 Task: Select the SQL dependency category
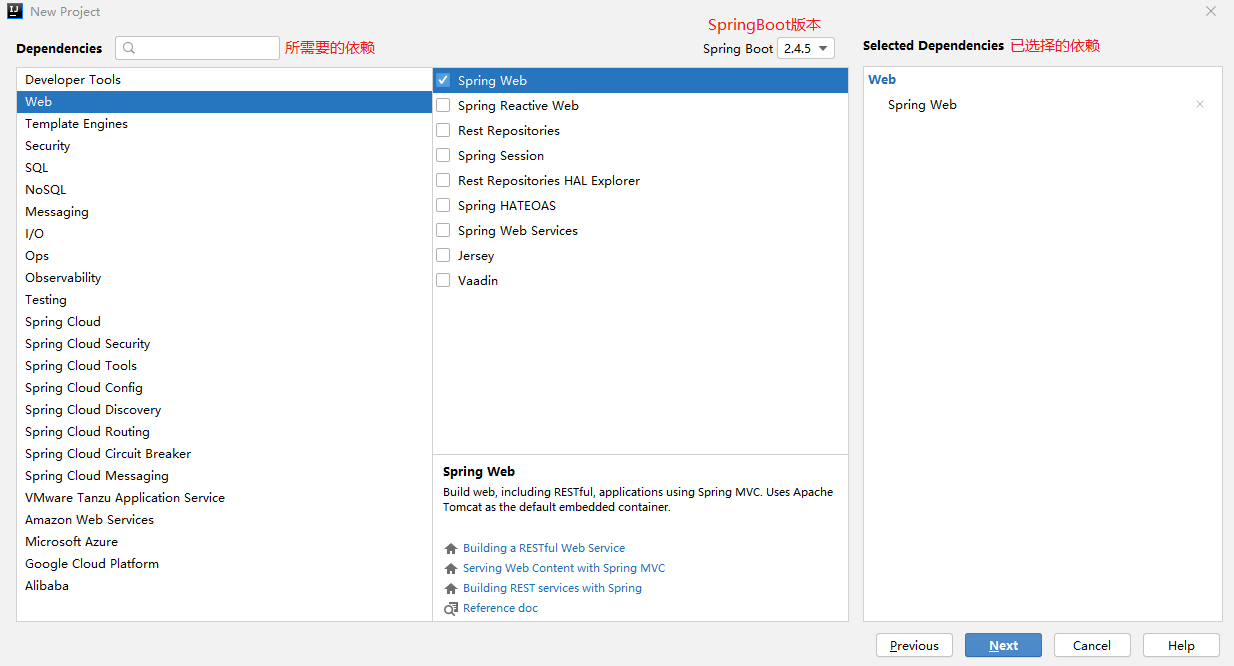(x=224, y=168)
